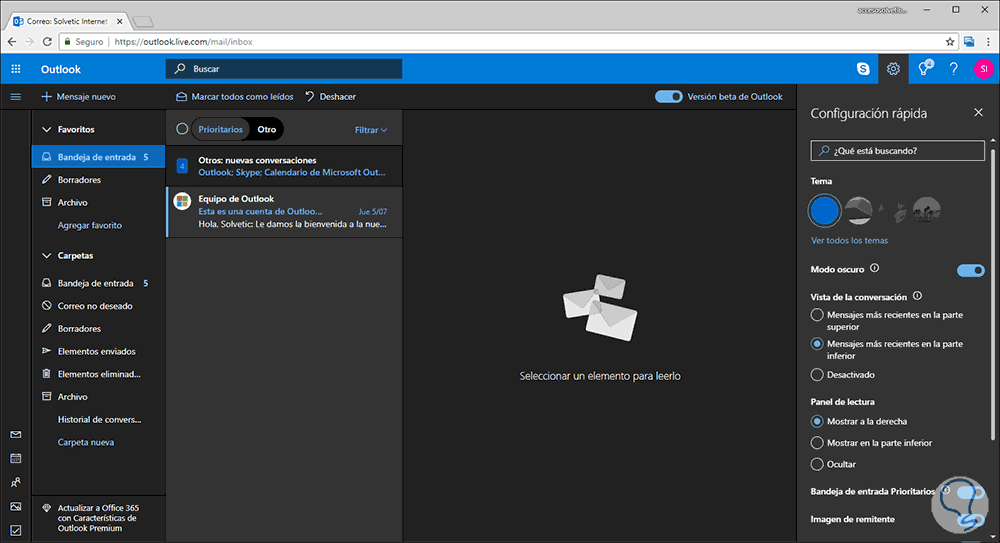The width and height of the screenshot is (1000, 543).
Task: Open Modo oscuro info icon
Action: pos(874,269)
